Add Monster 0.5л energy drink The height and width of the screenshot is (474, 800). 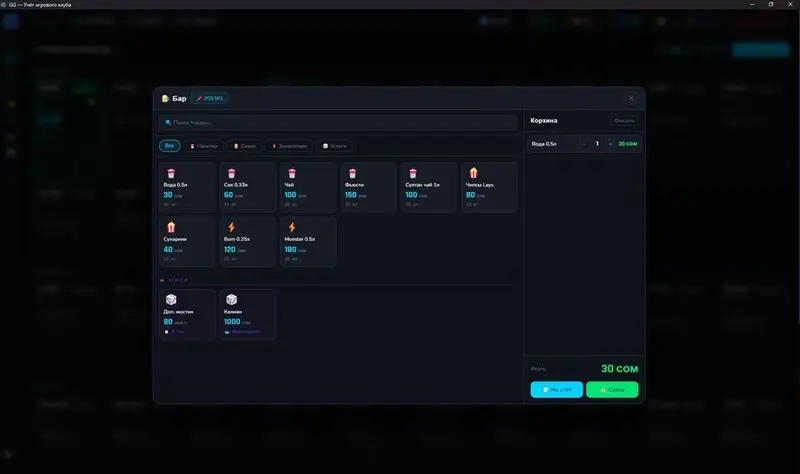tap(308, 242)
